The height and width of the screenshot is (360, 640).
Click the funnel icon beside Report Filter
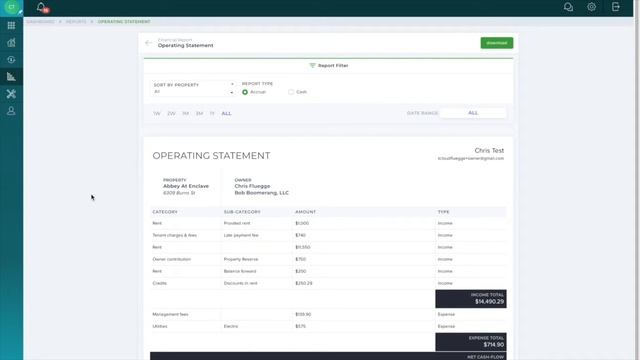[312, 65]
